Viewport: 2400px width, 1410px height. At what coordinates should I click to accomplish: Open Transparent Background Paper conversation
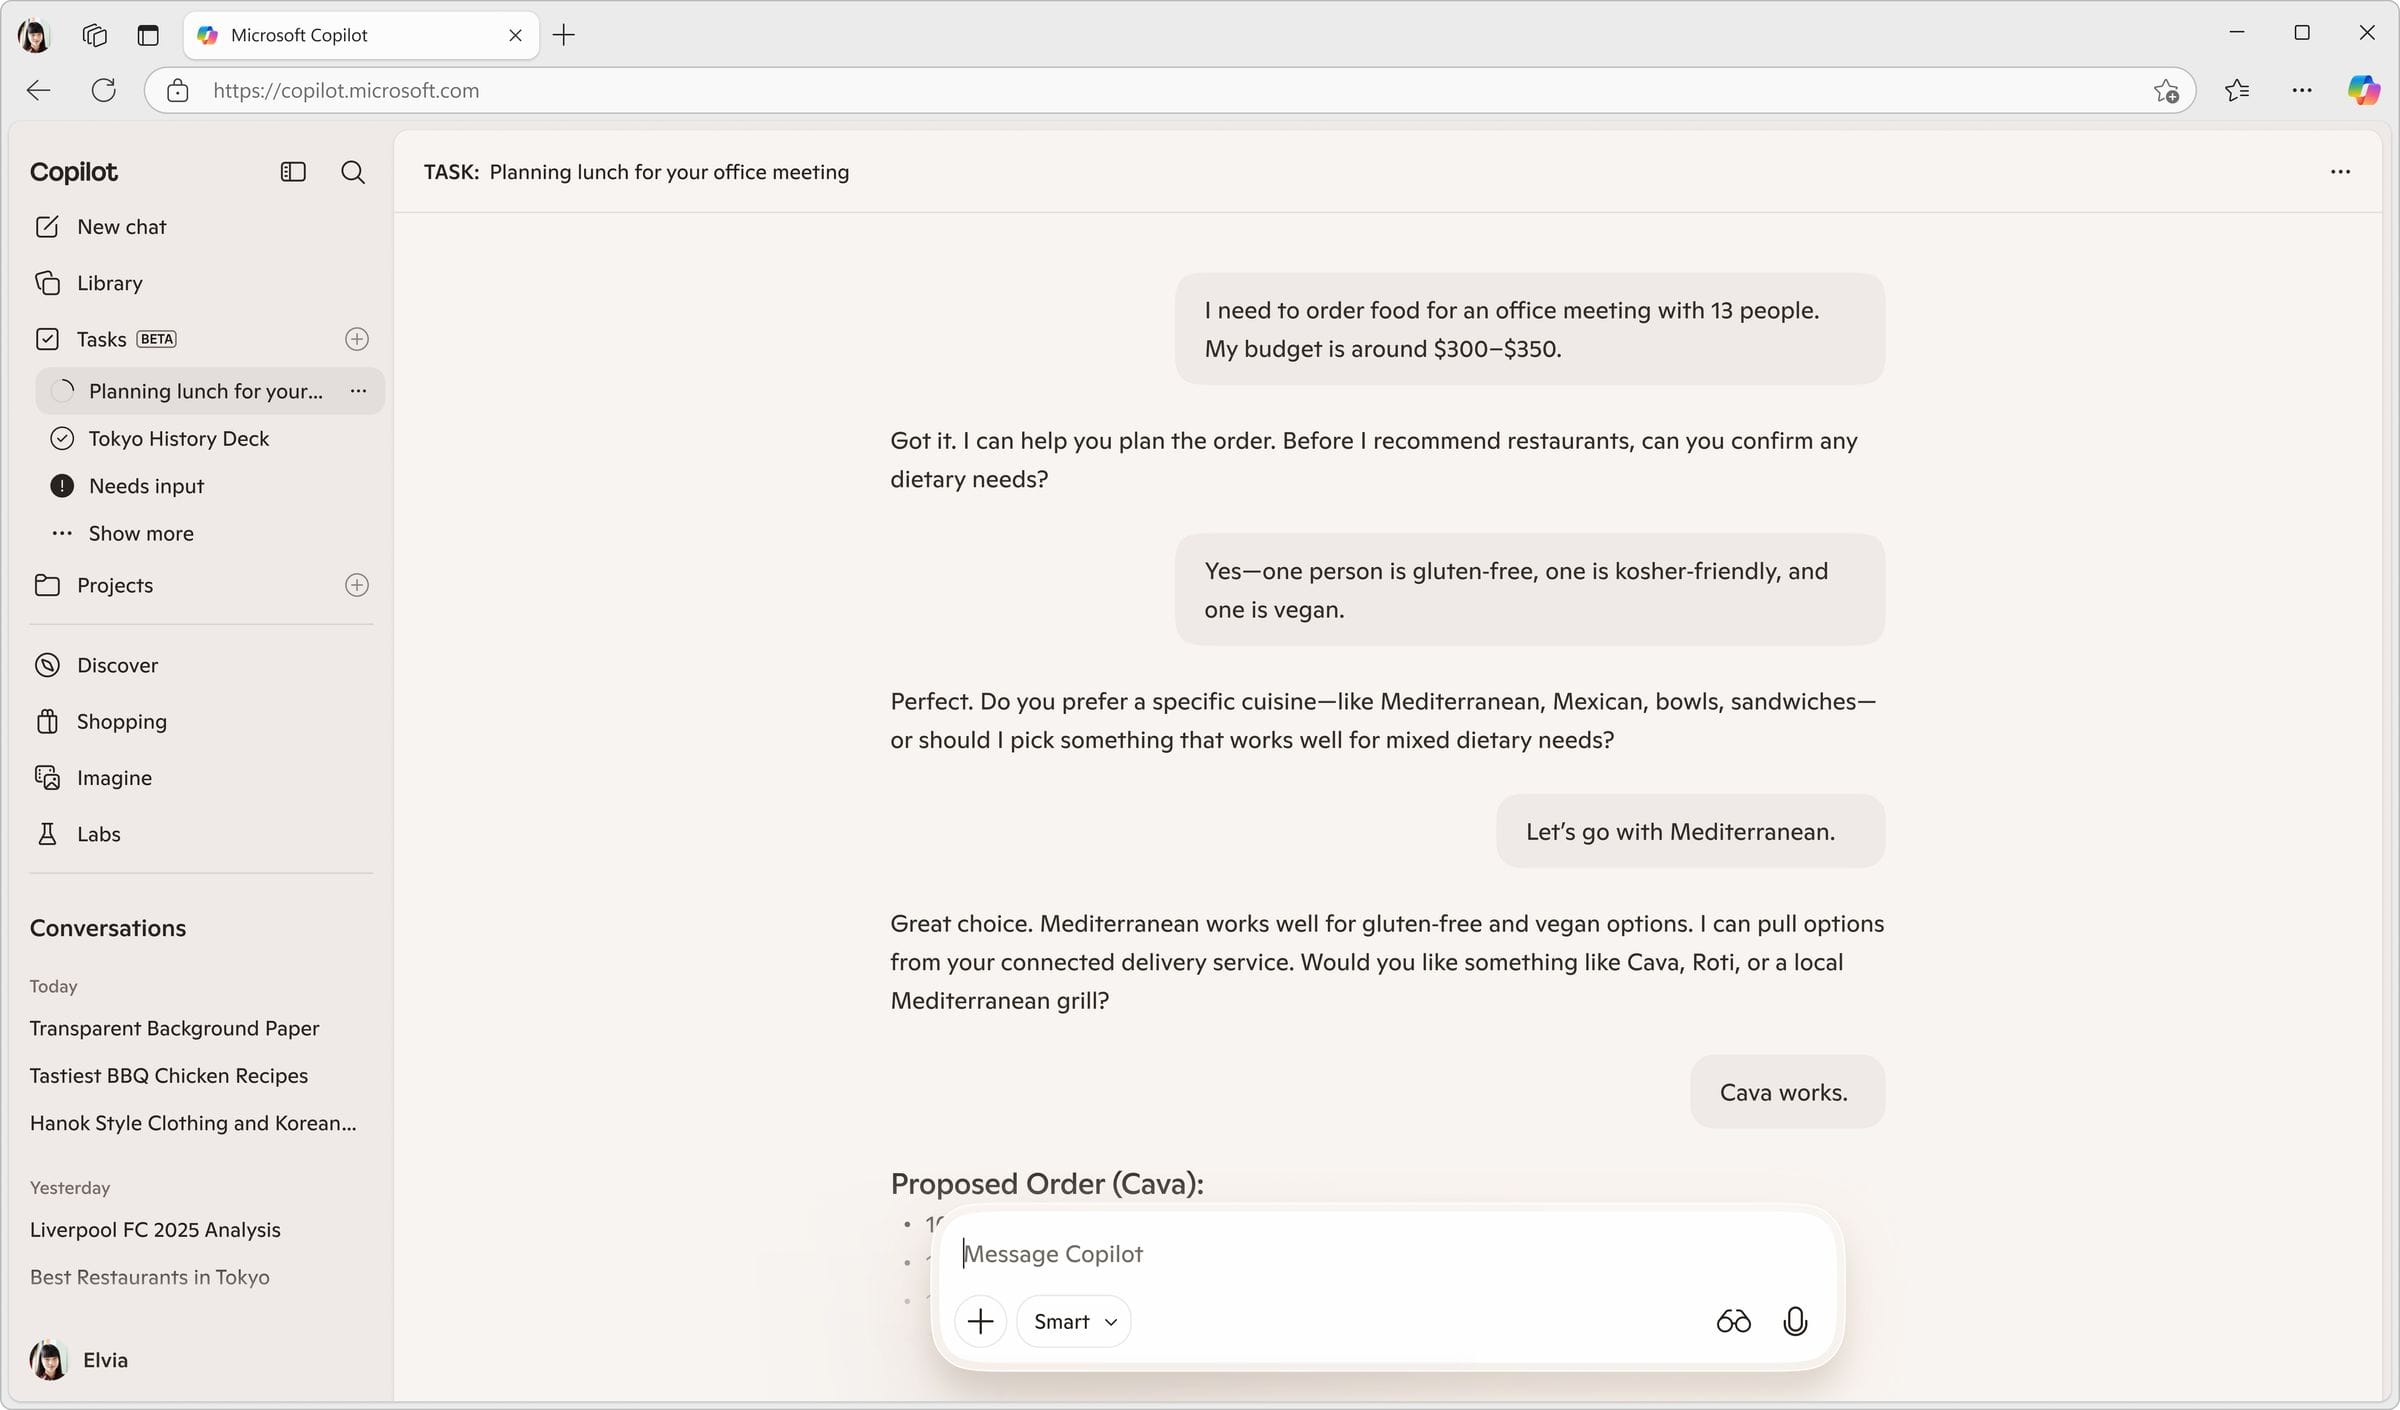coord(175,1028)
